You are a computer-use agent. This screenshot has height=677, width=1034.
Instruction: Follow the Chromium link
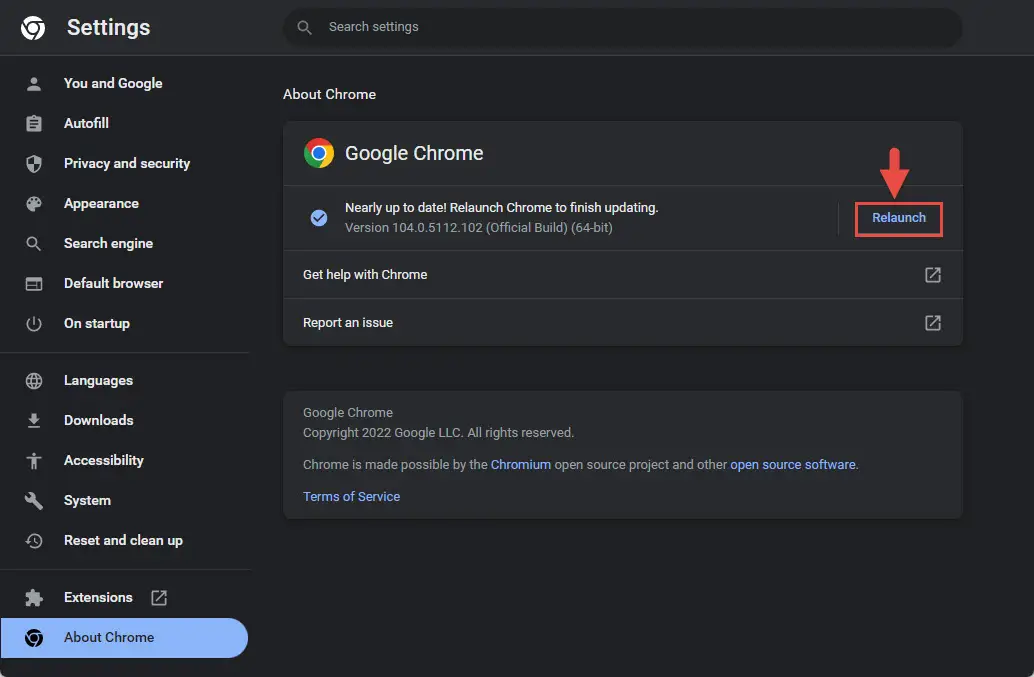point(520,465)
